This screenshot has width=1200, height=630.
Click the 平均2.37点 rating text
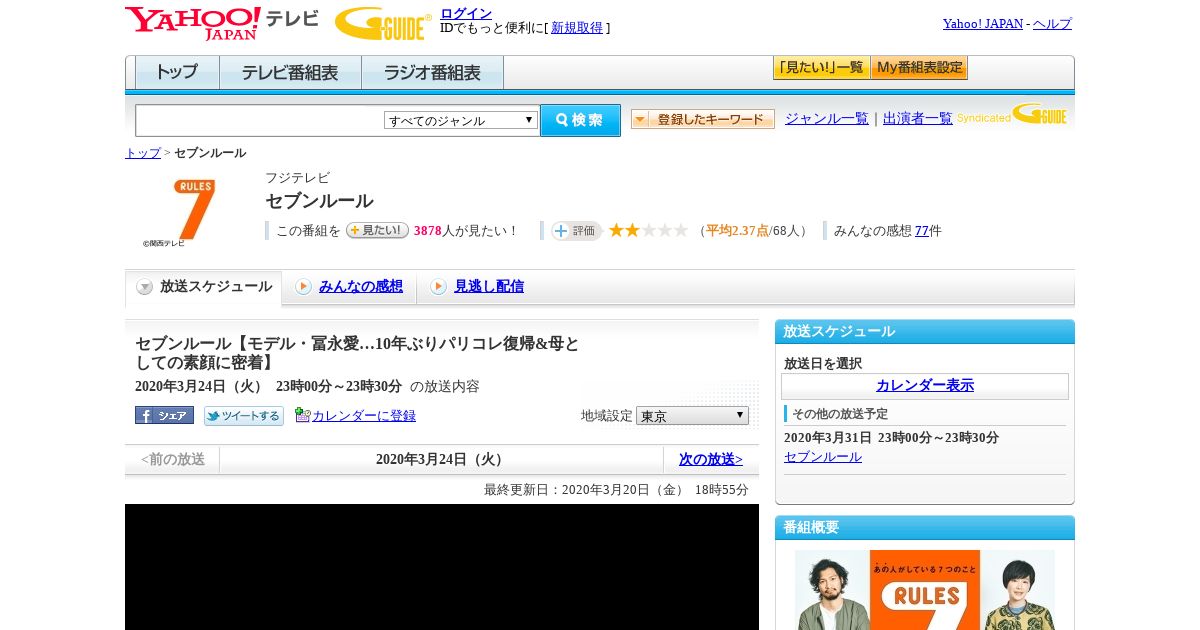tap(737, 231)
